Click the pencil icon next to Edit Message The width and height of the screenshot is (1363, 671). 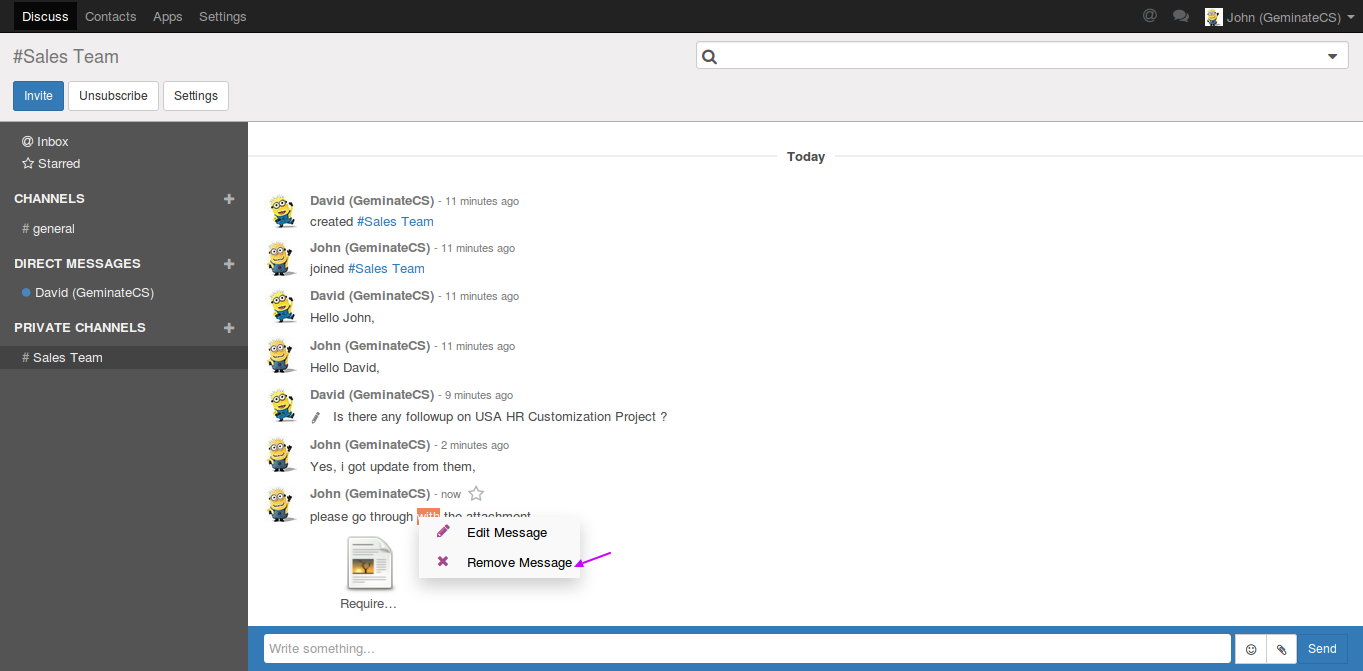click(443, 532)
